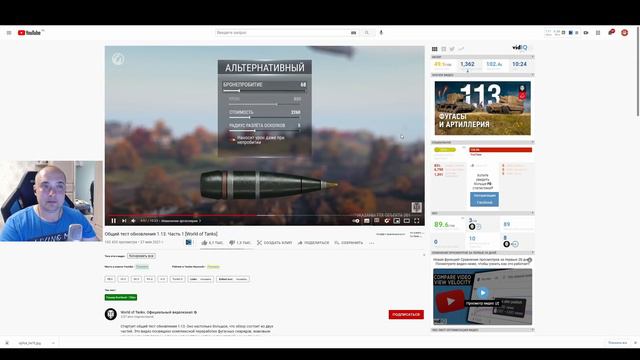Open the vidIQ logo link

pyautogui.click(x=520, y=48)
